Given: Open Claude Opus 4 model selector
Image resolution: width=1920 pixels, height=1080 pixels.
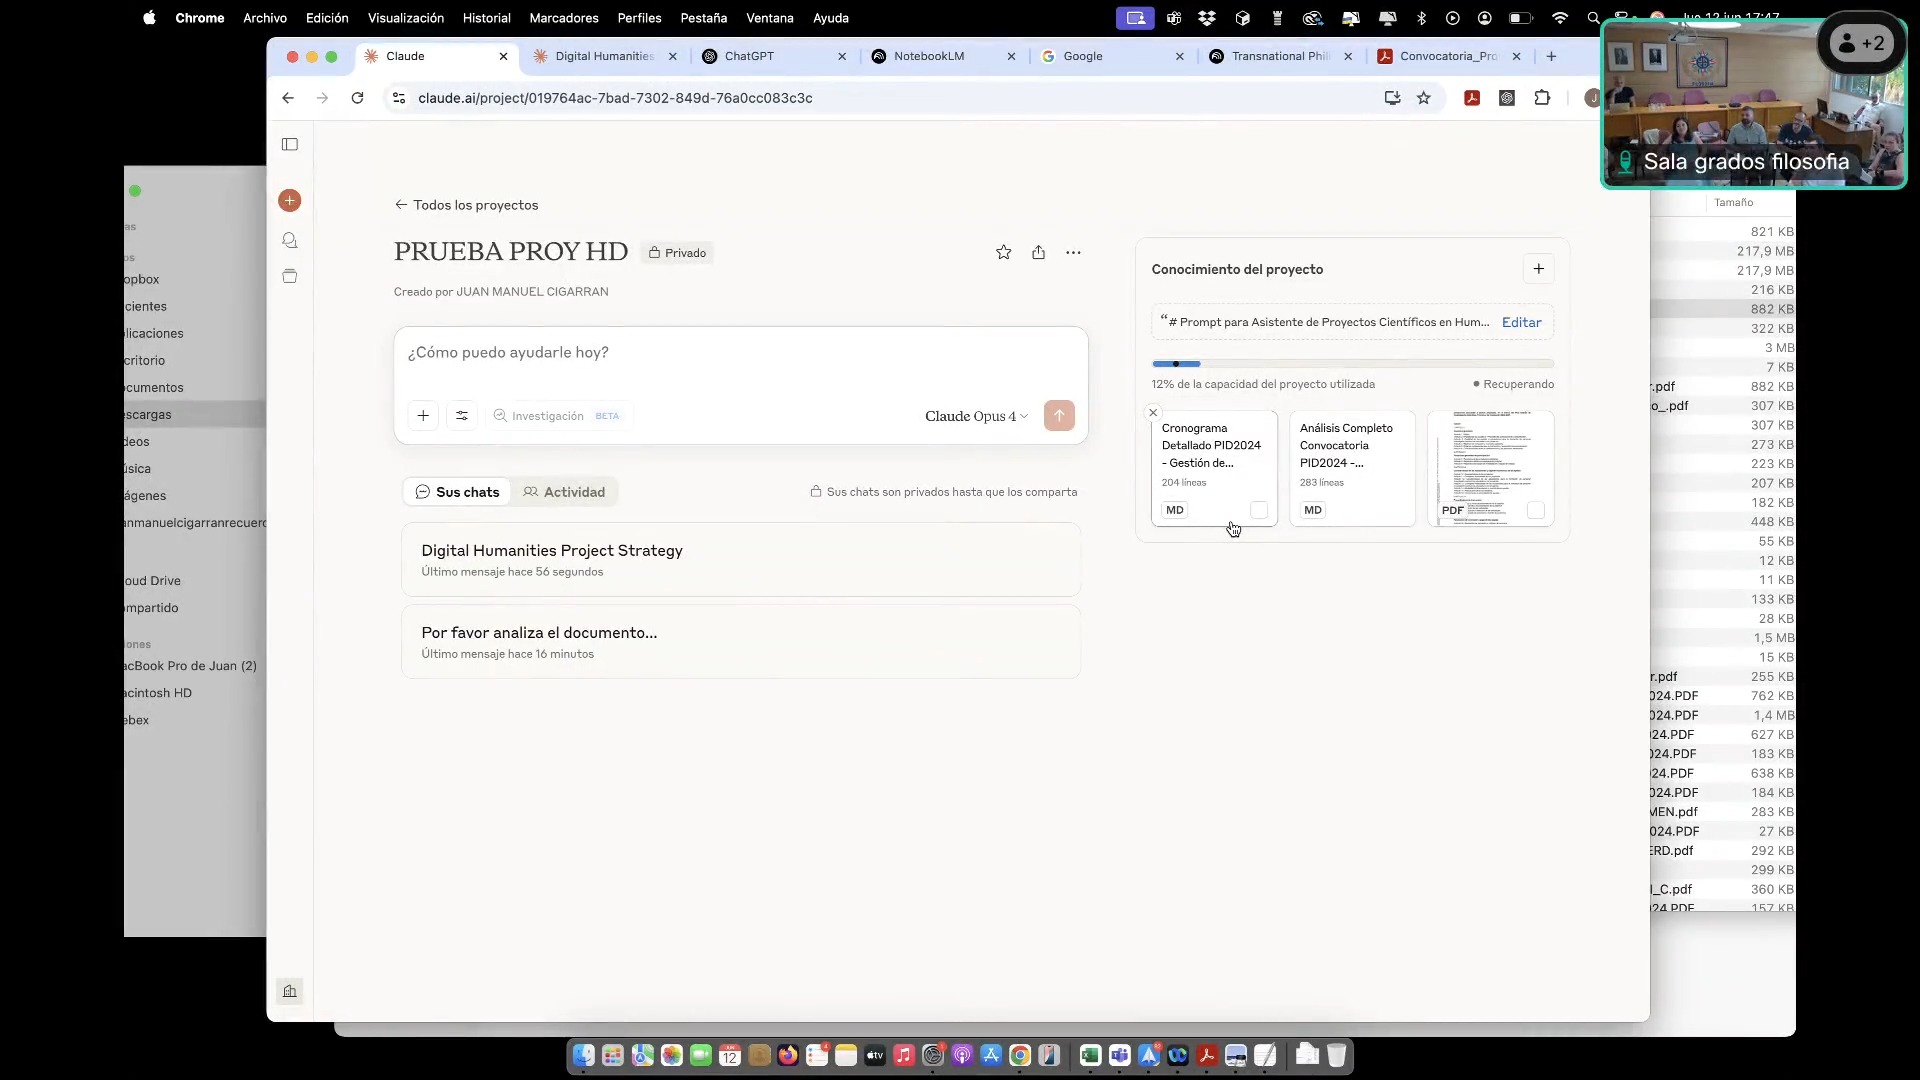Looking at the screenshot, I should tap(976, 417).
